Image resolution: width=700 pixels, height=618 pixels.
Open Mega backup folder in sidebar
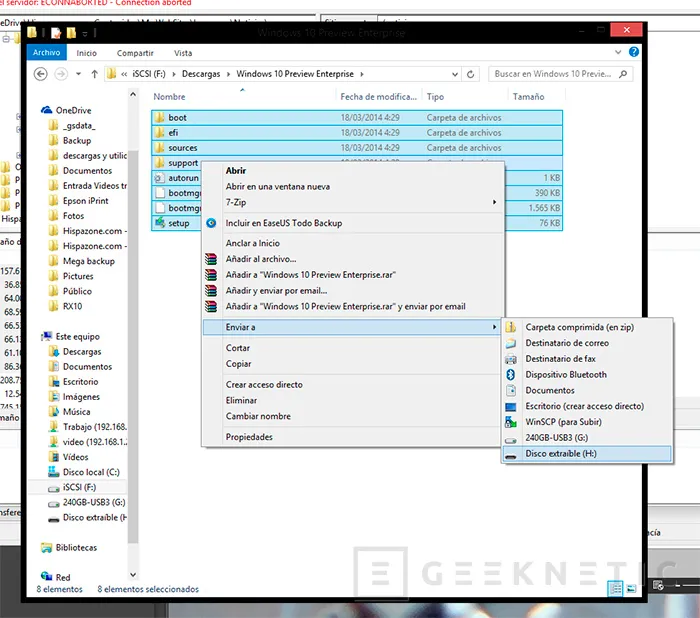click(88, 261)
